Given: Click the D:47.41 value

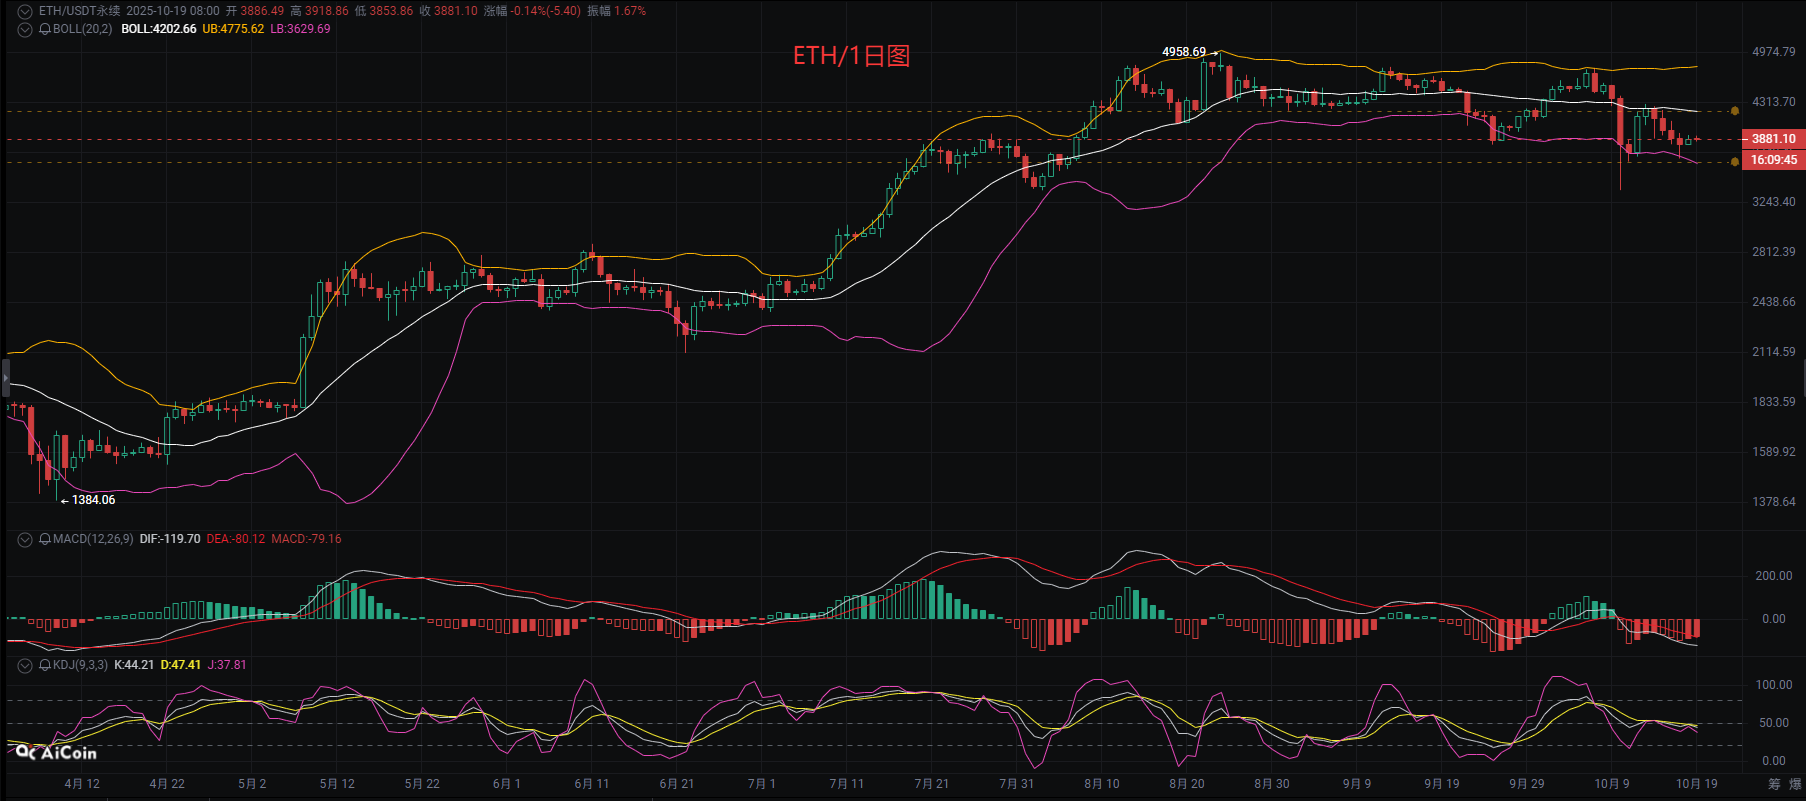Looking at the screenshot, I should [x=181, y=665].
